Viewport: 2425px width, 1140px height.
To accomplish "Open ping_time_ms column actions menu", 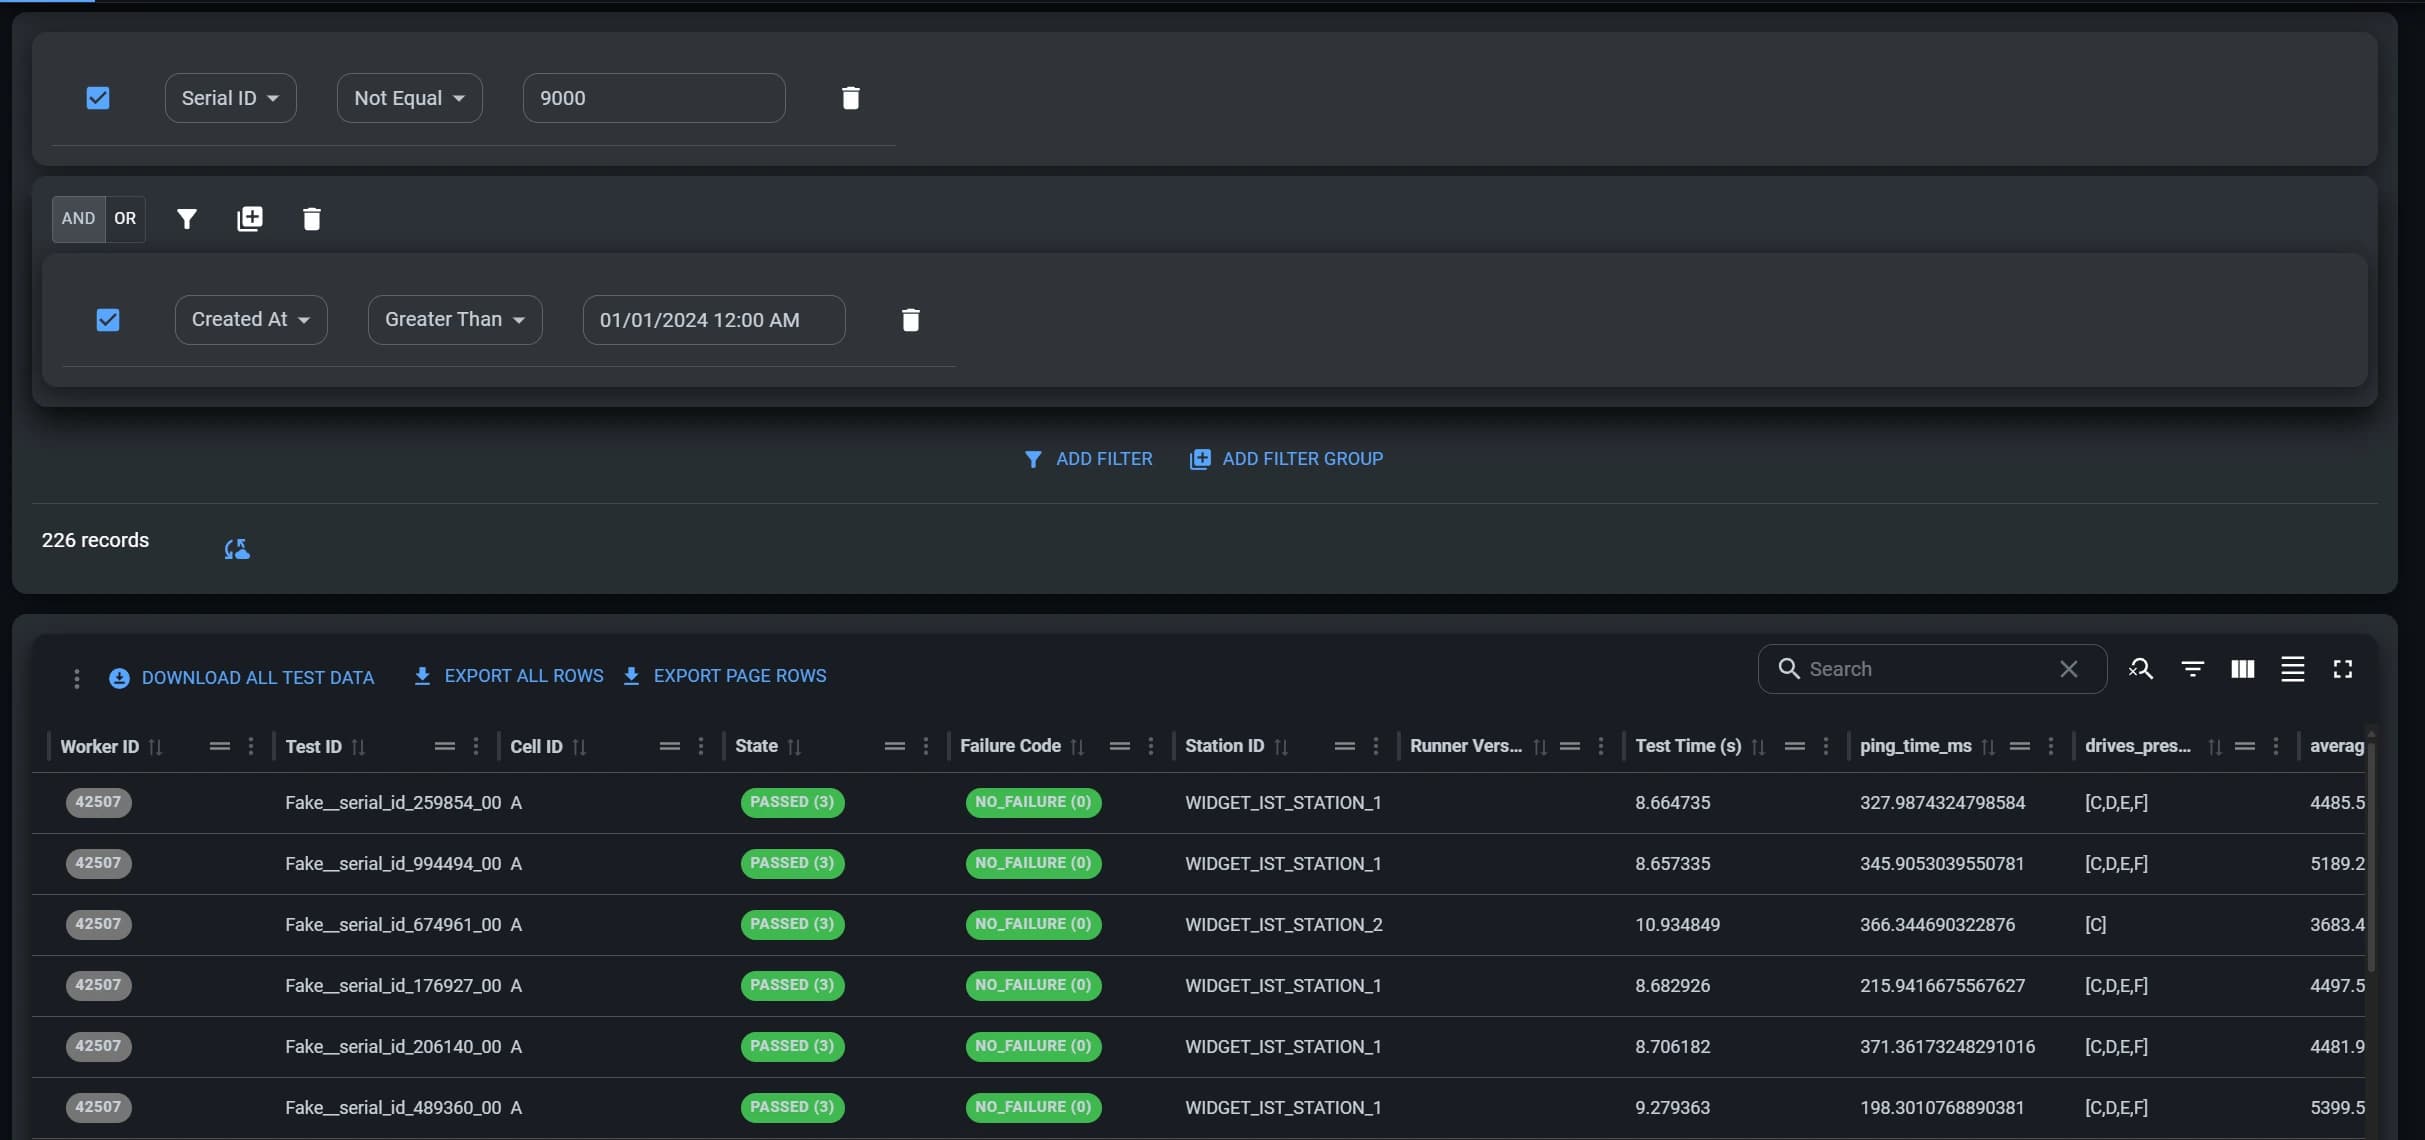I will tap(2050, 746).
